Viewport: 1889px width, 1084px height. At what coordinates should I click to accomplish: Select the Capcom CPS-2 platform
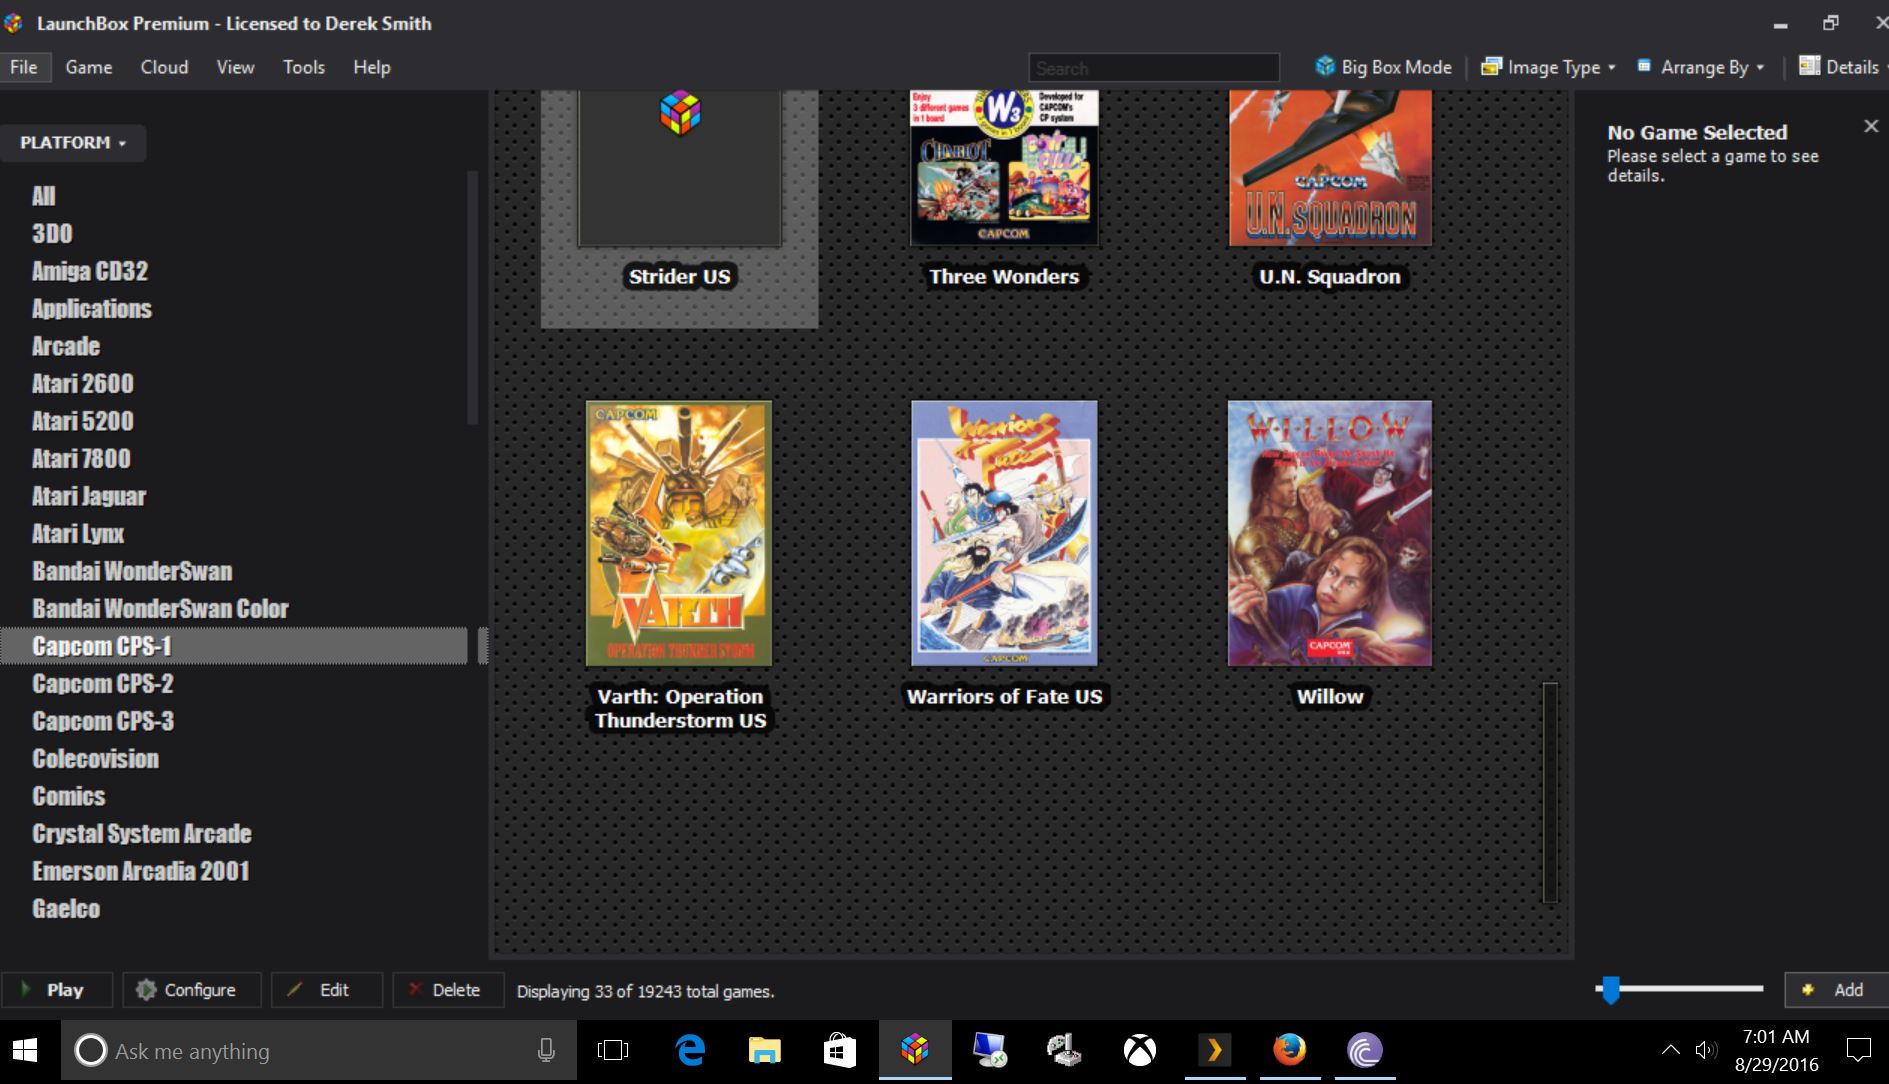coord(103,683)
